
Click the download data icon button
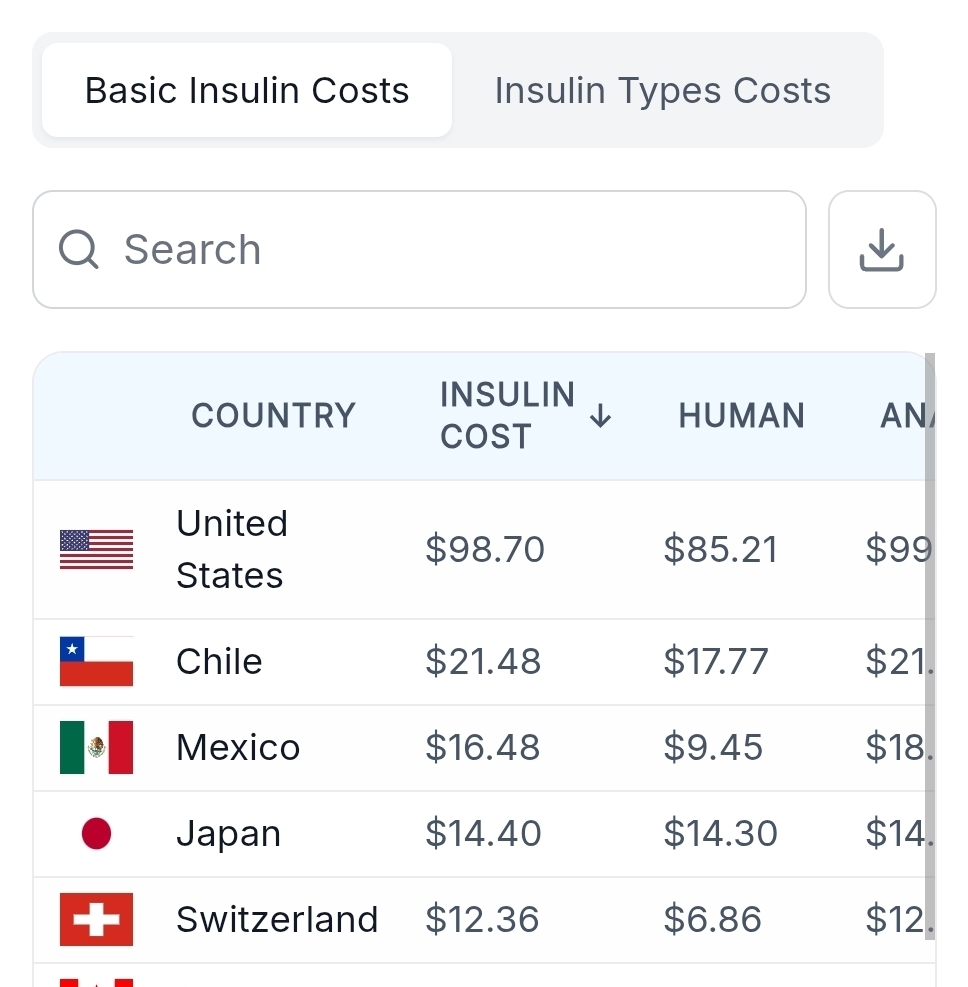pos(881,250)
